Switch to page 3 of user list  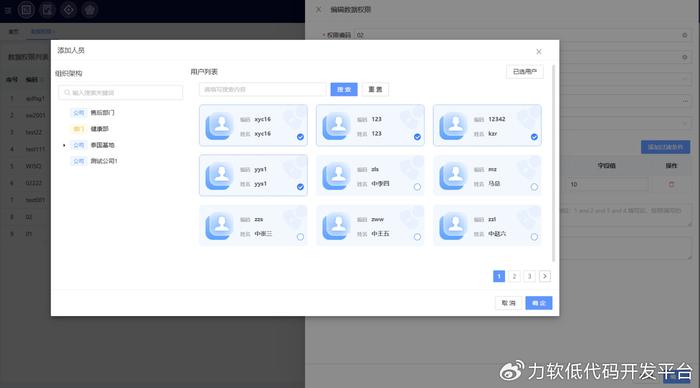(x=529, y=276)
